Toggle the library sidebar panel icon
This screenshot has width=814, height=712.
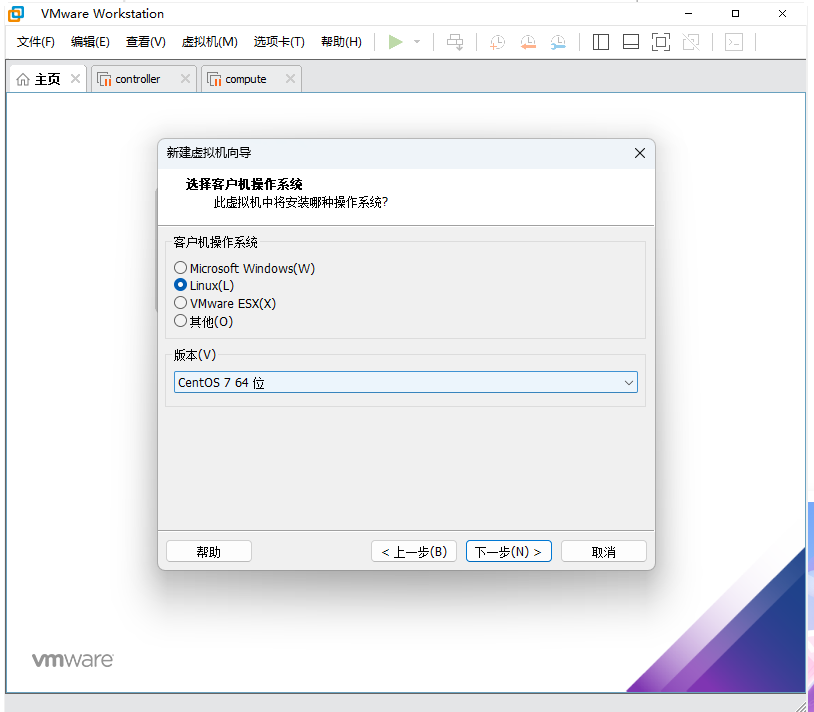601,42
